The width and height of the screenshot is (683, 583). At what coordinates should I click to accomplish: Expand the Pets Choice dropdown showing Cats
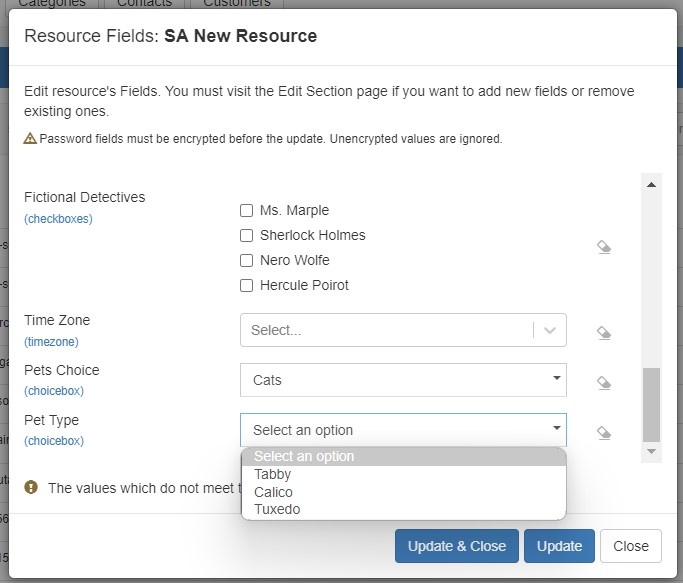coord(402,380)
